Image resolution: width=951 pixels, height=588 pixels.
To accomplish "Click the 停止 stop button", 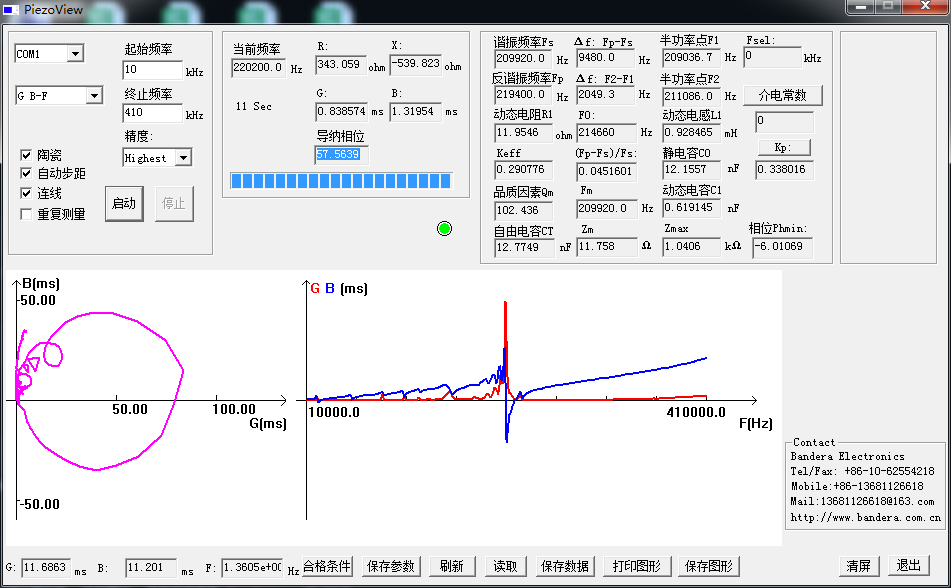I will (x=174, y=203).
